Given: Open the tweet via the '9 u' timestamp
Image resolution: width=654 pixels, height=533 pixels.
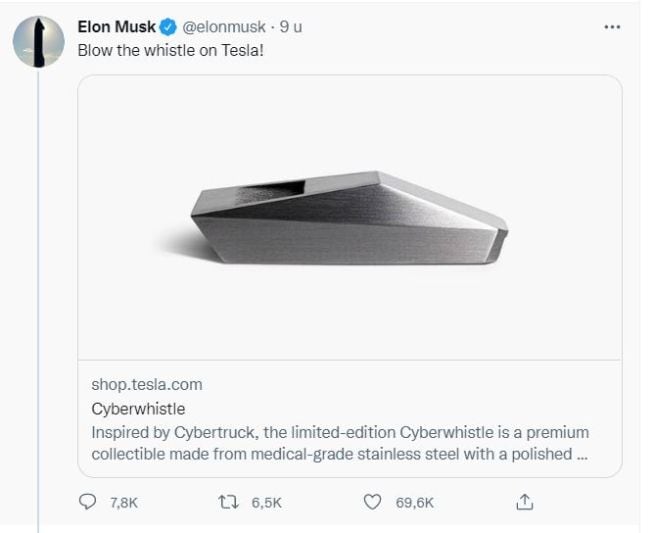Looking at the screenshot, I should coord(291,27).
